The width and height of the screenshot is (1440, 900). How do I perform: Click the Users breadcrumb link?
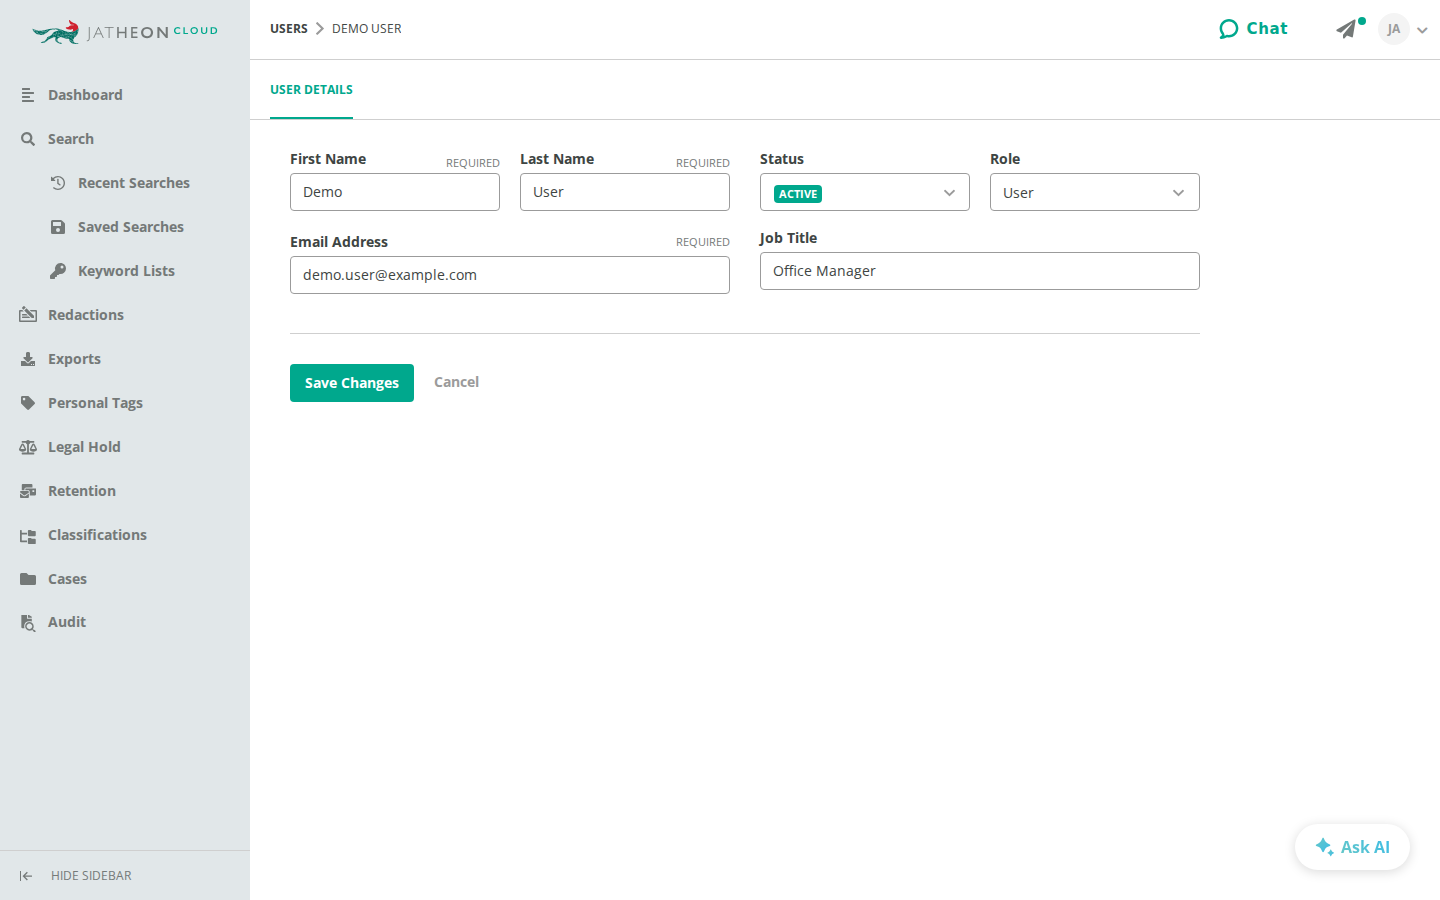[x=289, y=29]
